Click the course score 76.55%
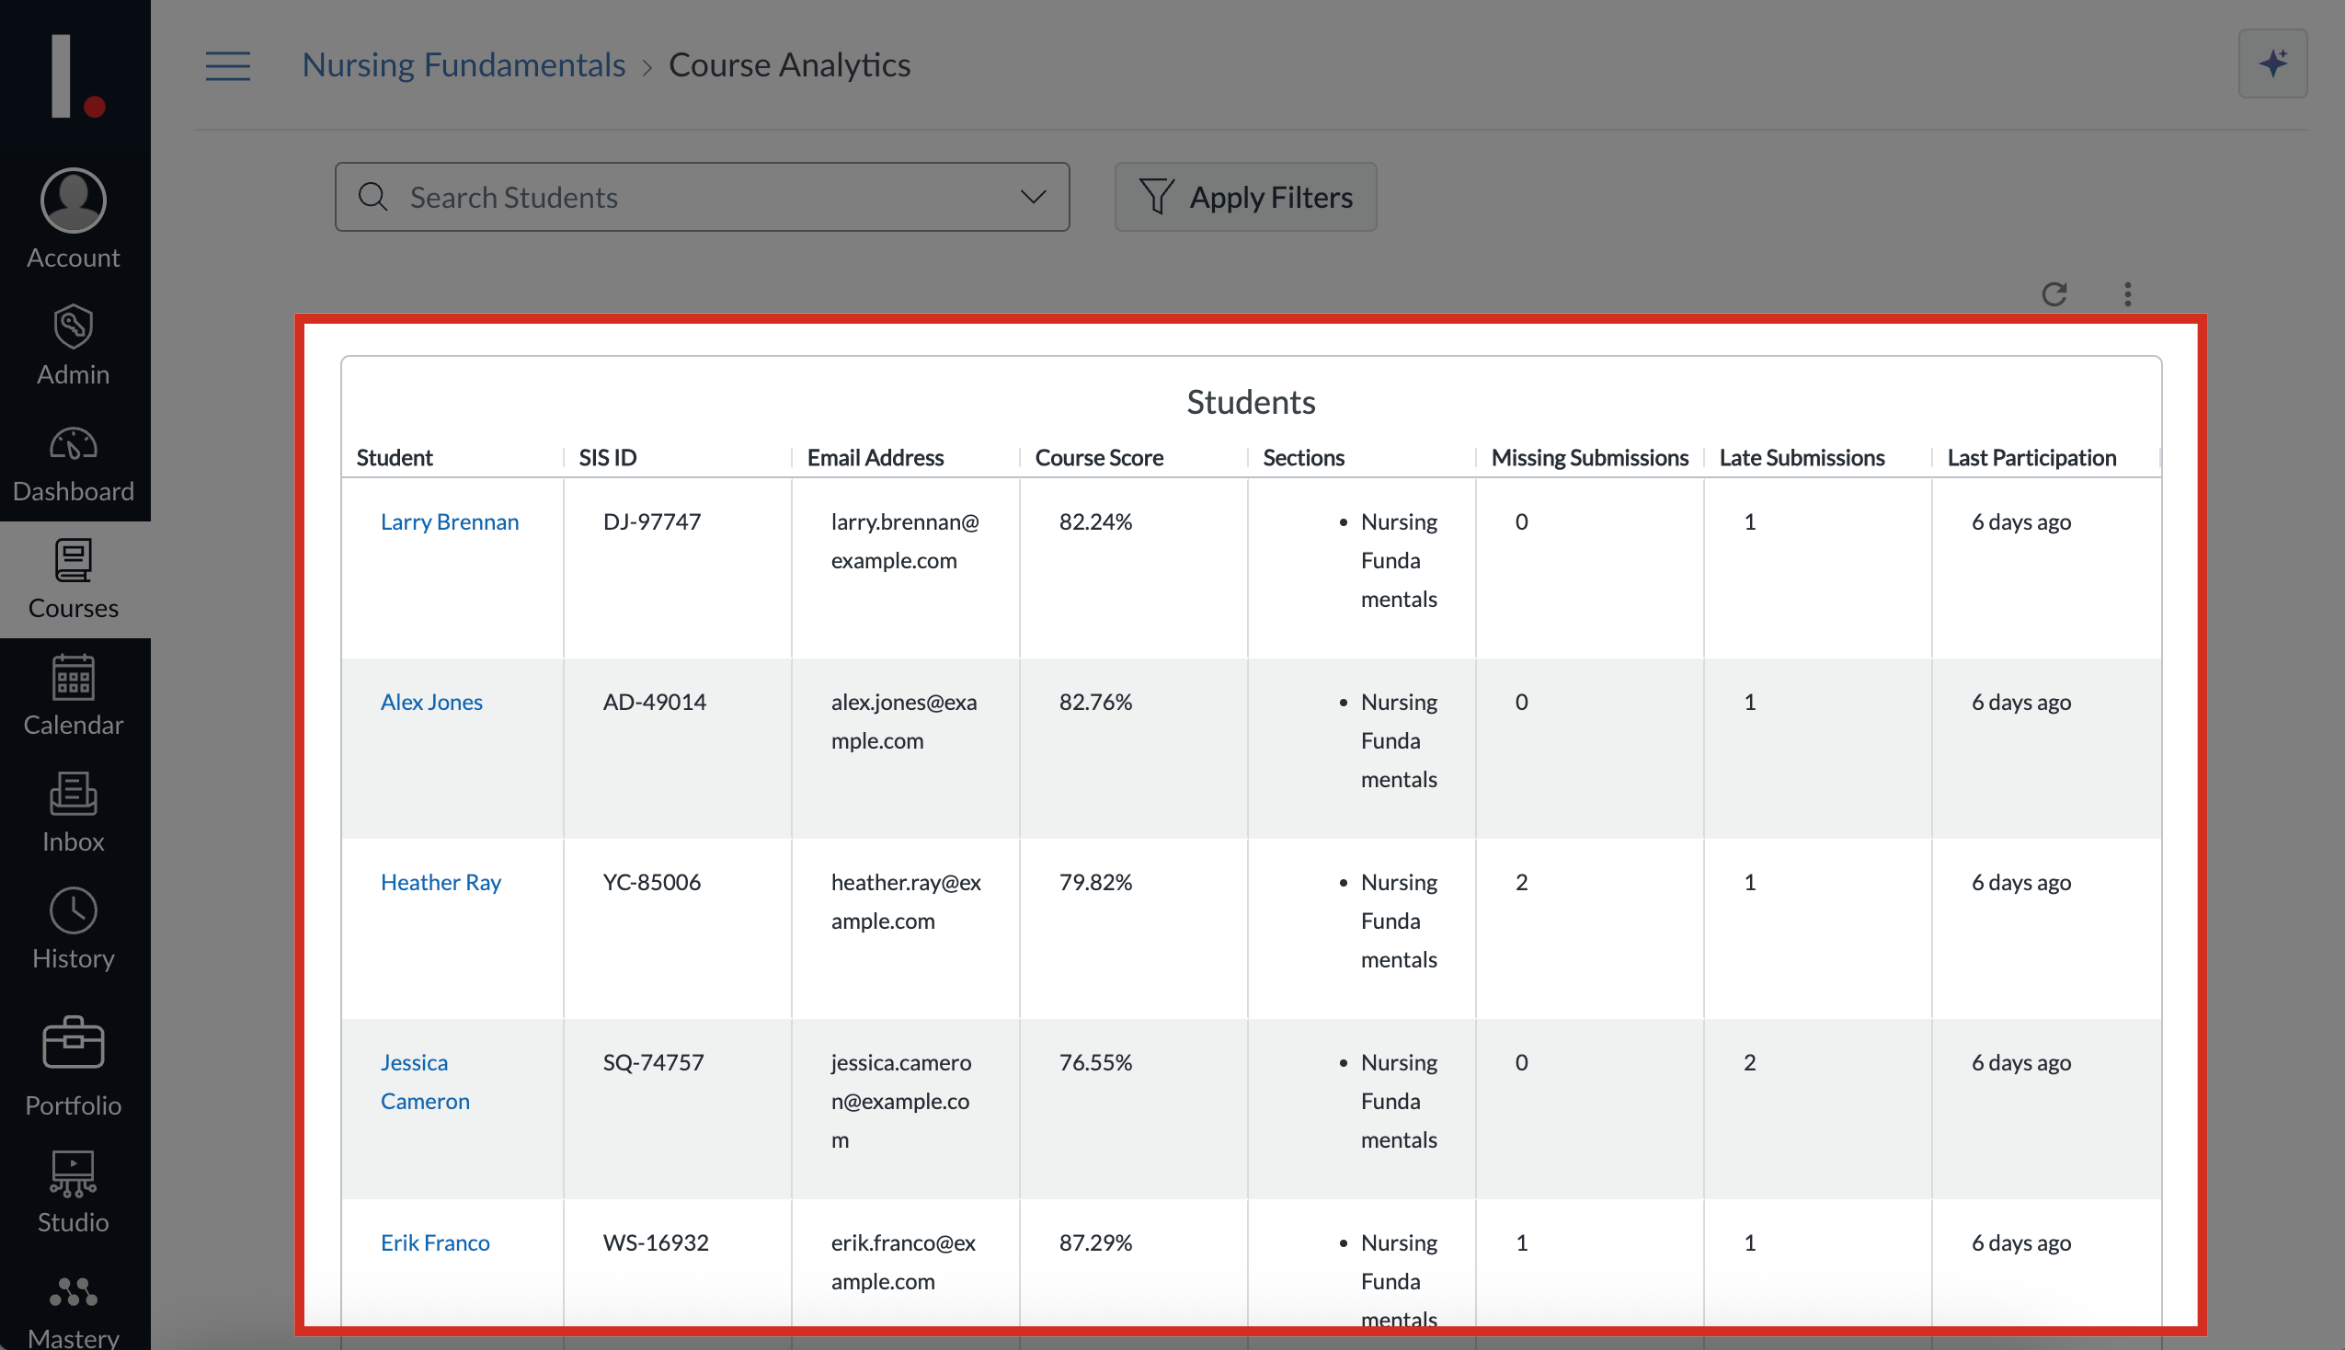The width and height of the screenshot is (2345, 1350). tap(1095, 1062)
